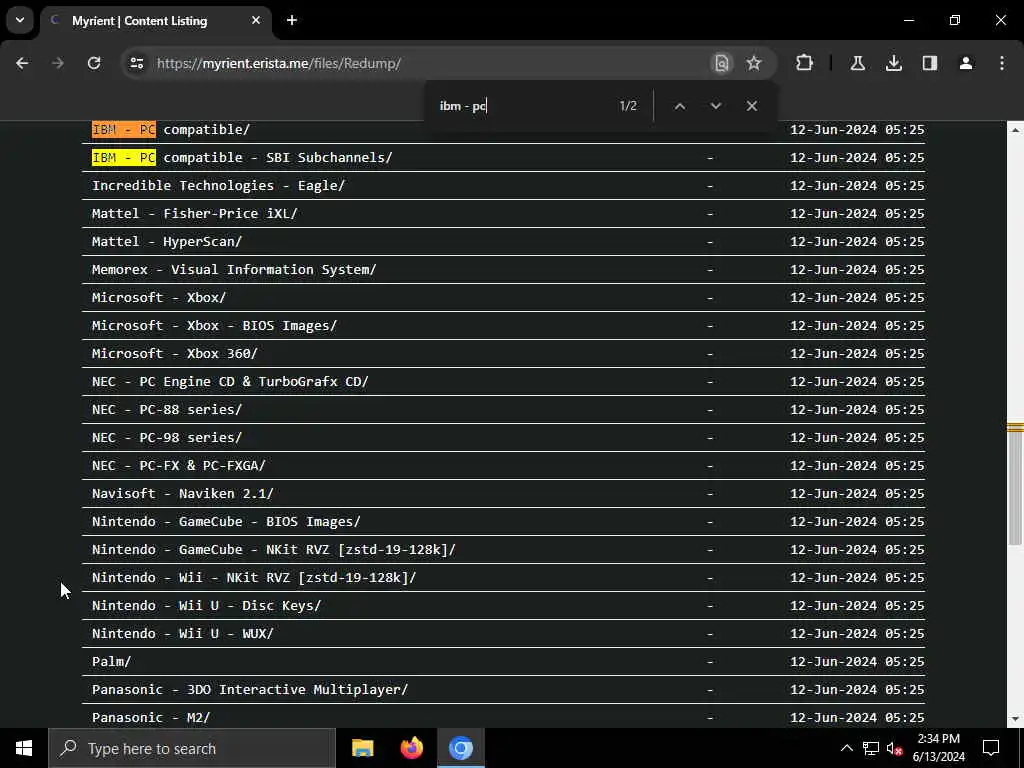Open Nintendo - GameCube - NKit RVZ folder
This screenshot has width=1024, height=768.
click(x=274, y=550)
